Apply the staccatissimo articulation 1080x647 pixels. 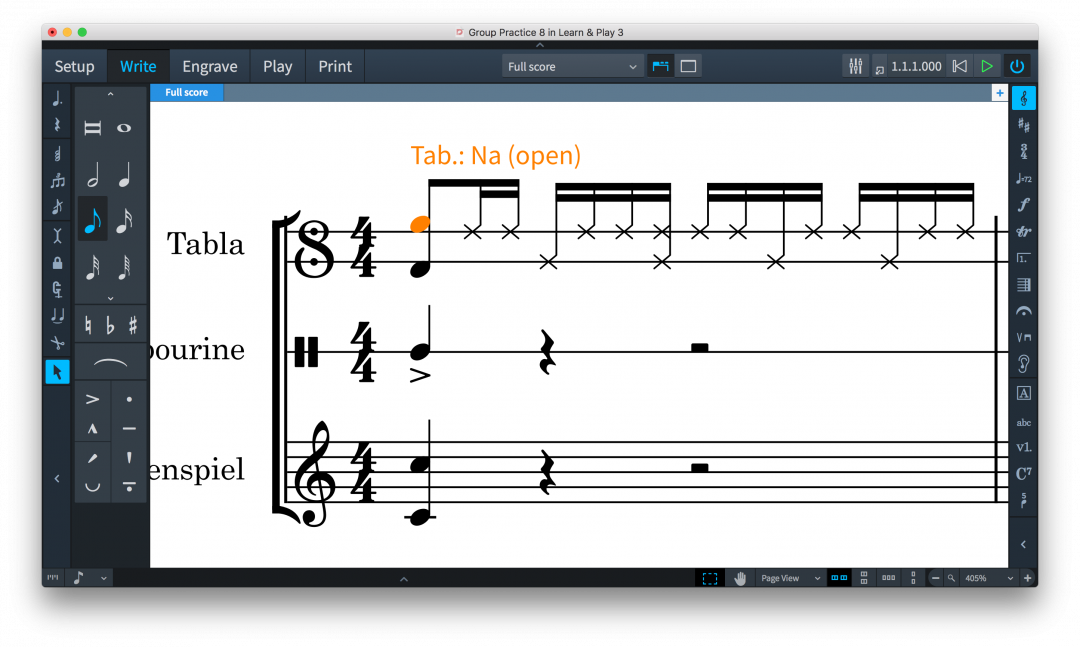[x=129, y=457]
